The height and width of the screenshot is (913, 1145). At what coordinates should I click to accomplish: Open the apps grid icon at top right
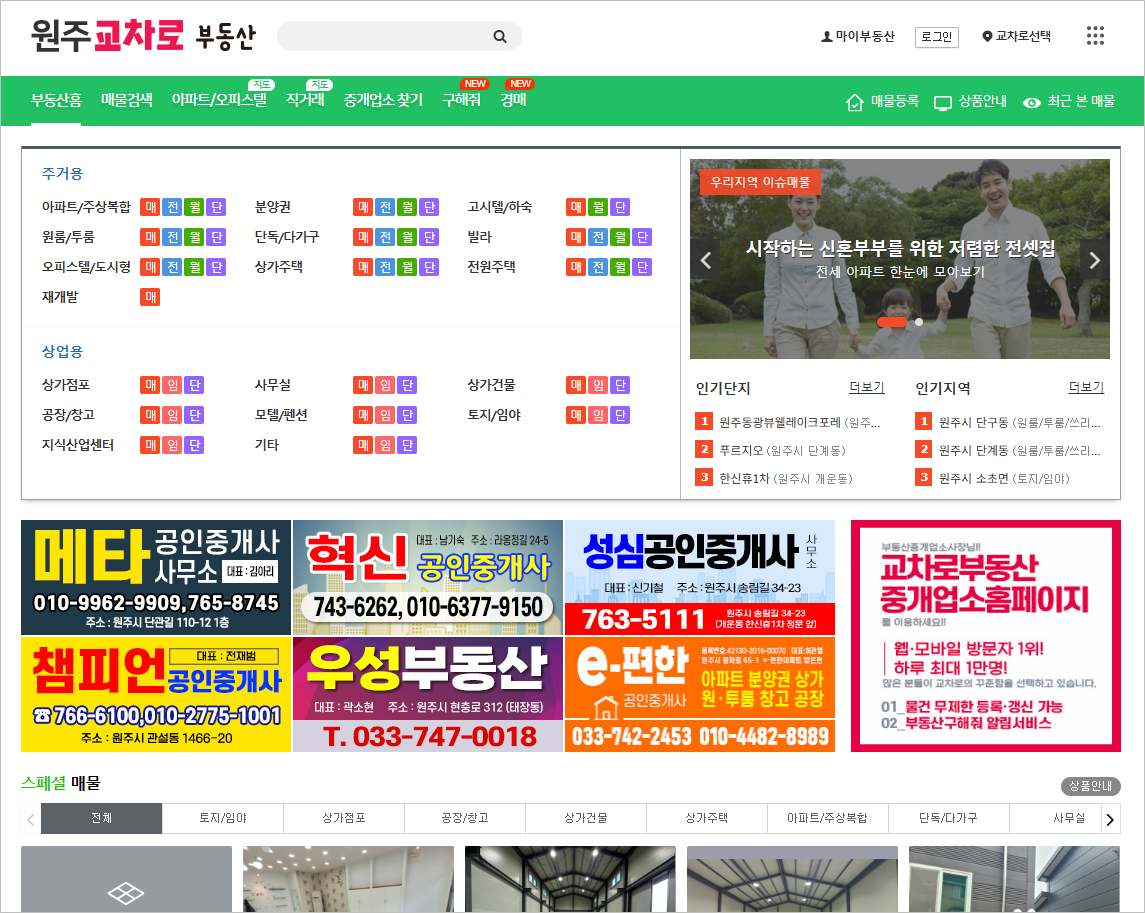coord(1095,35)
